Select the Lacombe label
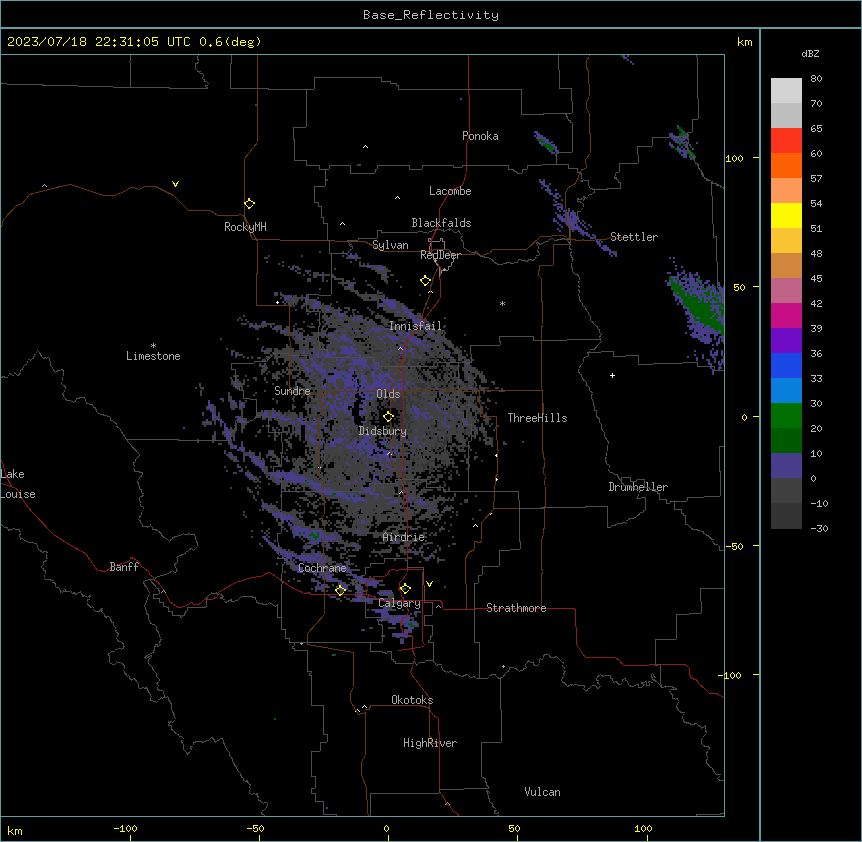The width and height of the screenshot is (862, 842). click(x=450, y=191)
